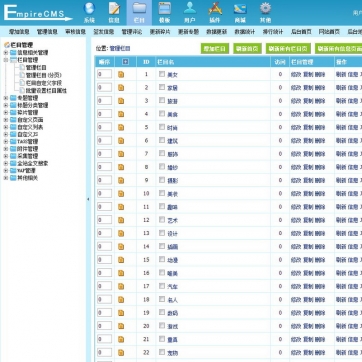The width and height of the screenshot is (362, 362).
Task: Tick the checkbox for column ID 13
Action: [x=162, y=233]
